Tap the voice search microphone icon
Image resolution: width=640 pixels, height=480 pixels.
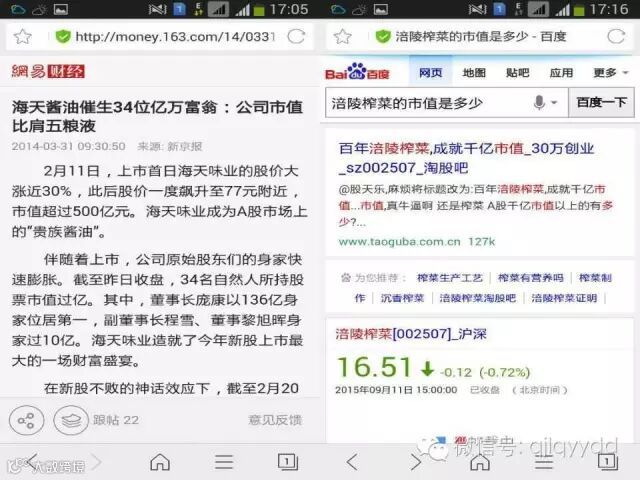point(539,102)
